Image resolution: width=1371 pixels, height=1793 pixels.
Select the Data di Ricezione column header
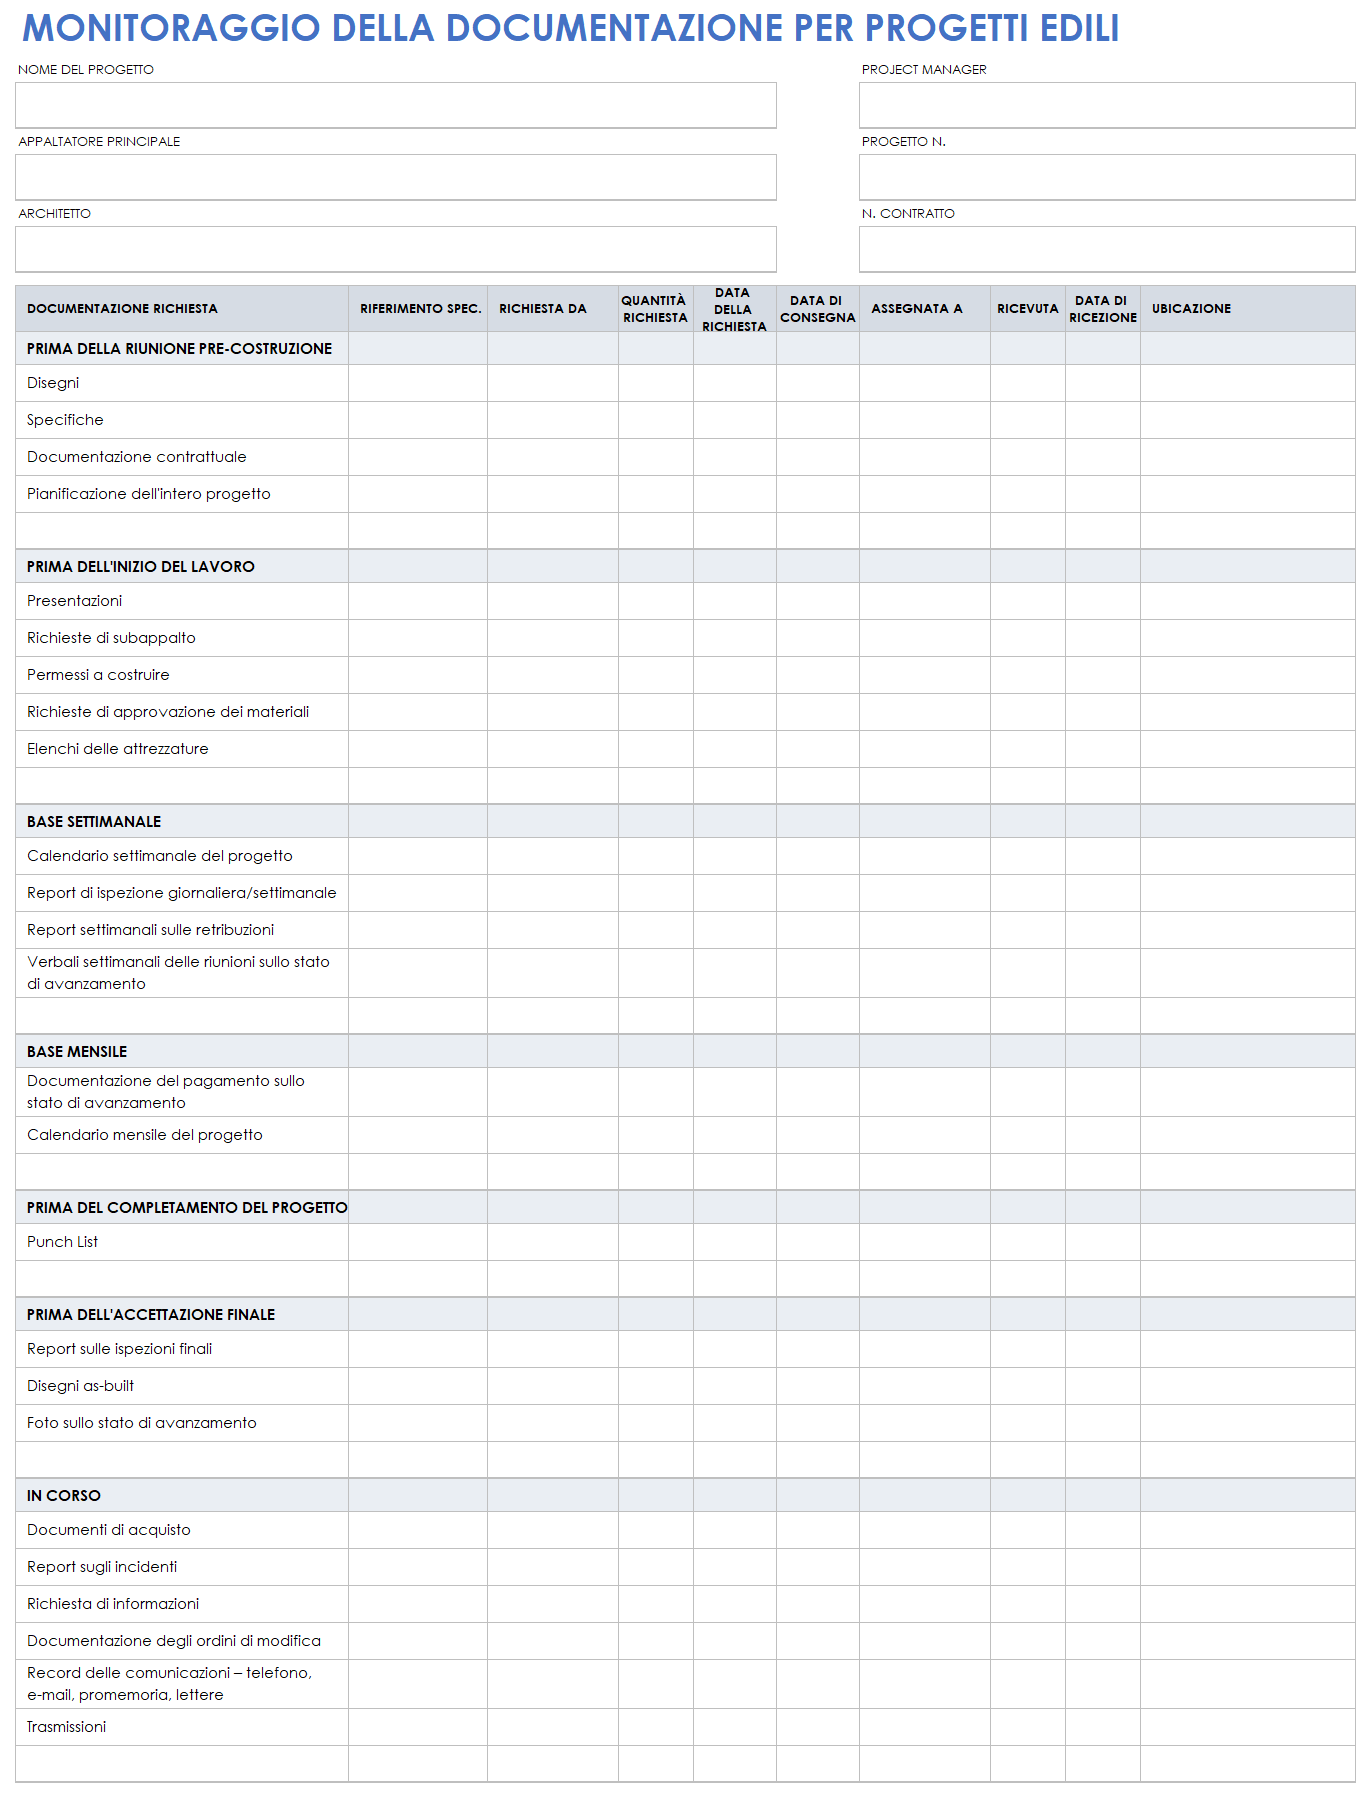tap(1103, 309)
